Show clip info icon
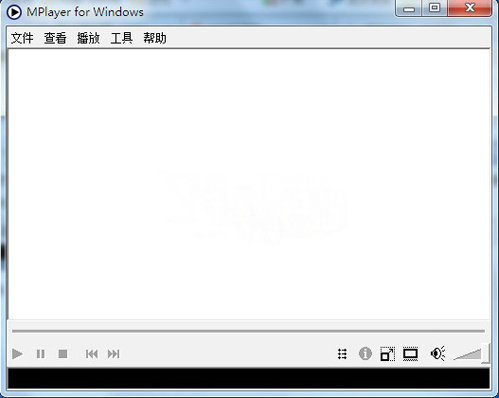The image size is (499, 398). coord(365,353)
